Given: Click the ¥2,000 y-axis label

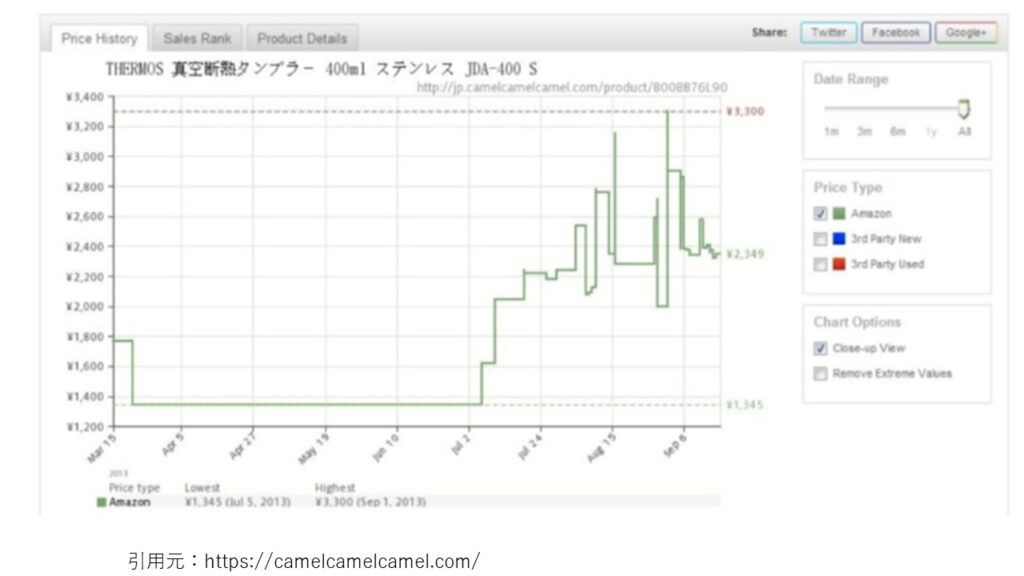Looking at the screenshot, I should pos(85,307).
